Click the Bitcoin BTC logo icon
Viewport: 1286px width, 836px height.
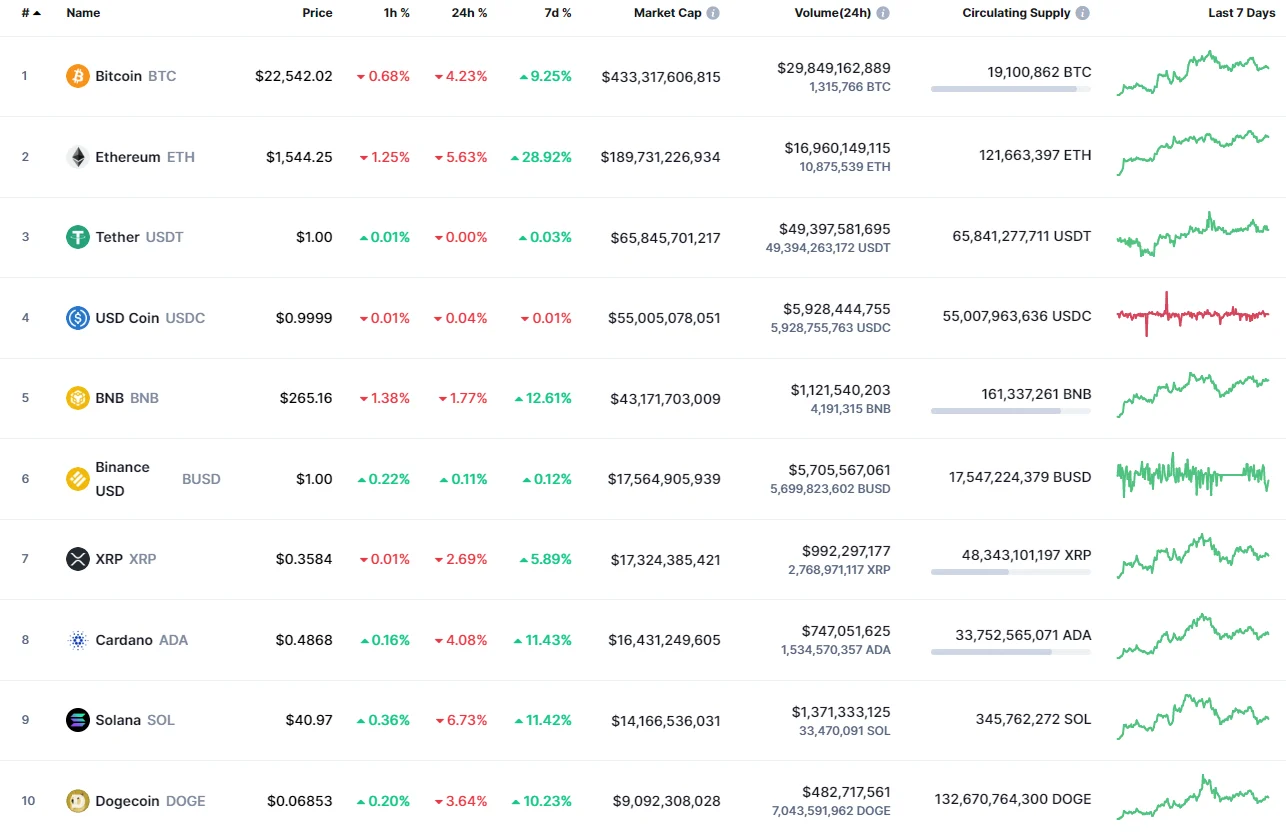76,75
